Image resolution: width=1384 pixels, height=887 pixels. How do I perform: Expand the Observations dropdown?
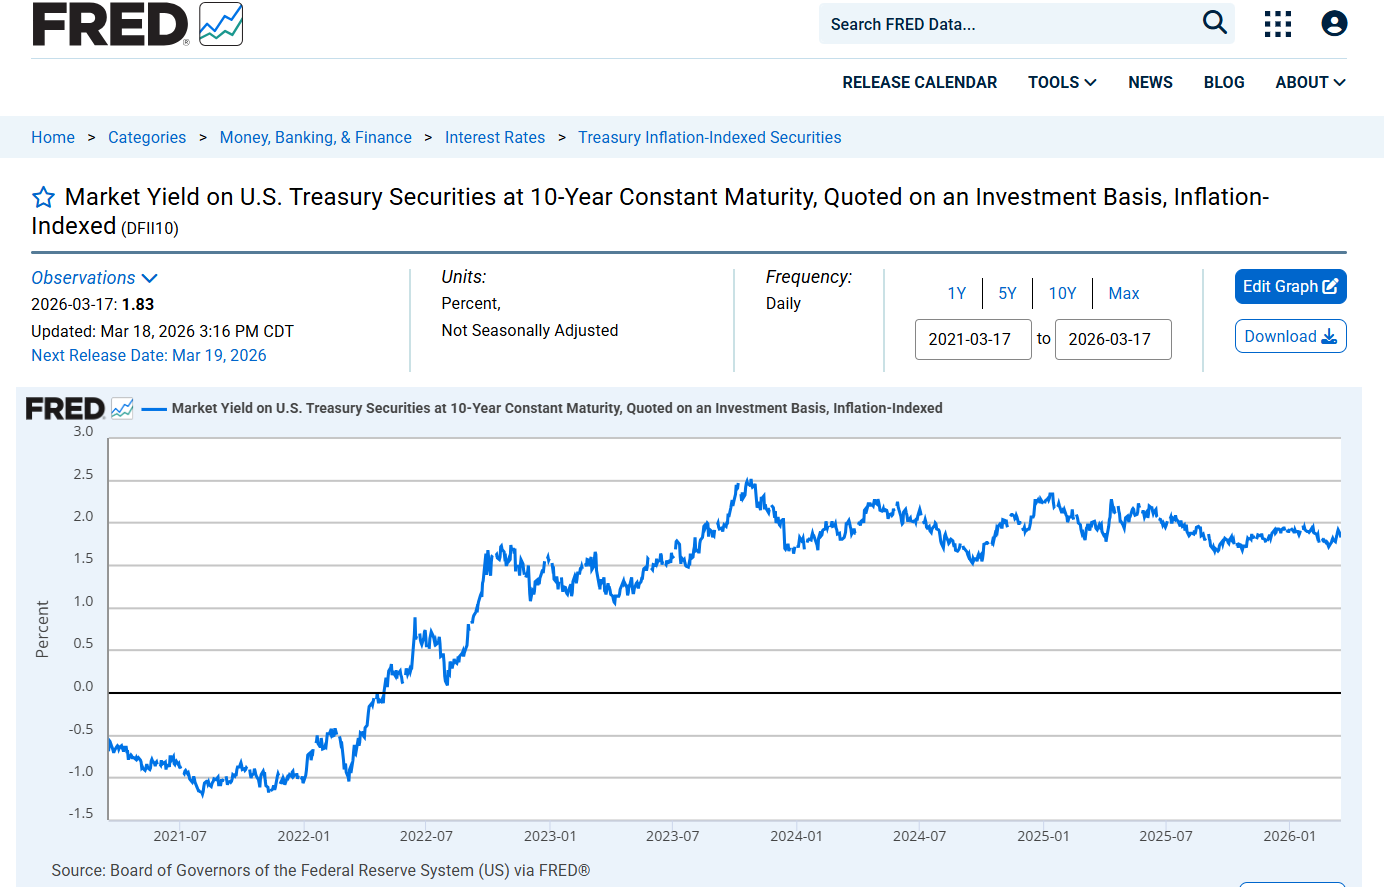coord(94,278)
